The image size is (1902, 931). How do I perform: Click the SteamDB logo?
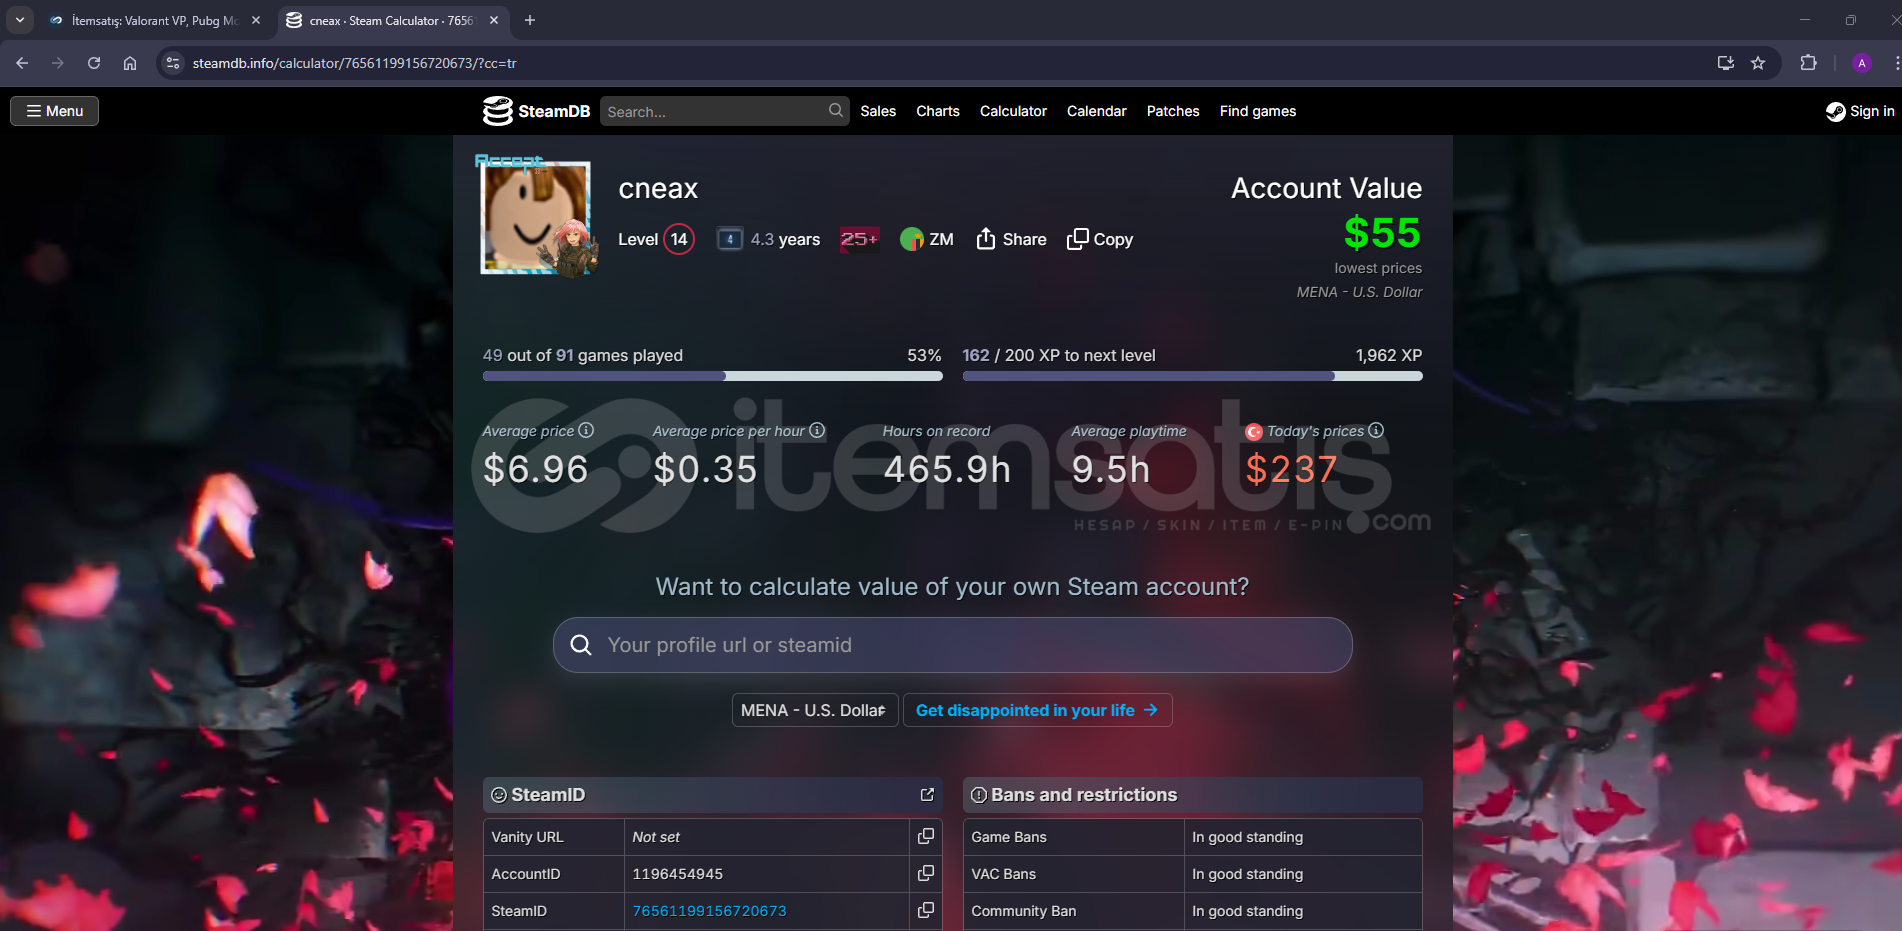pos(536,111)
